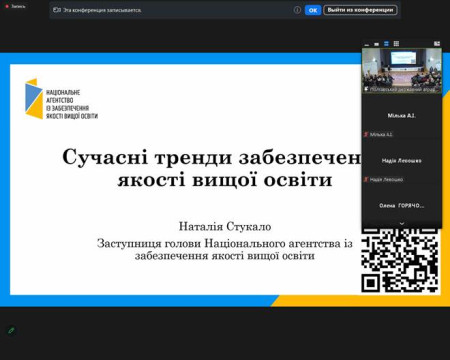Select the 'Надія Левошко' participant tile
The image size is (450, 360).
pos(402,161)
